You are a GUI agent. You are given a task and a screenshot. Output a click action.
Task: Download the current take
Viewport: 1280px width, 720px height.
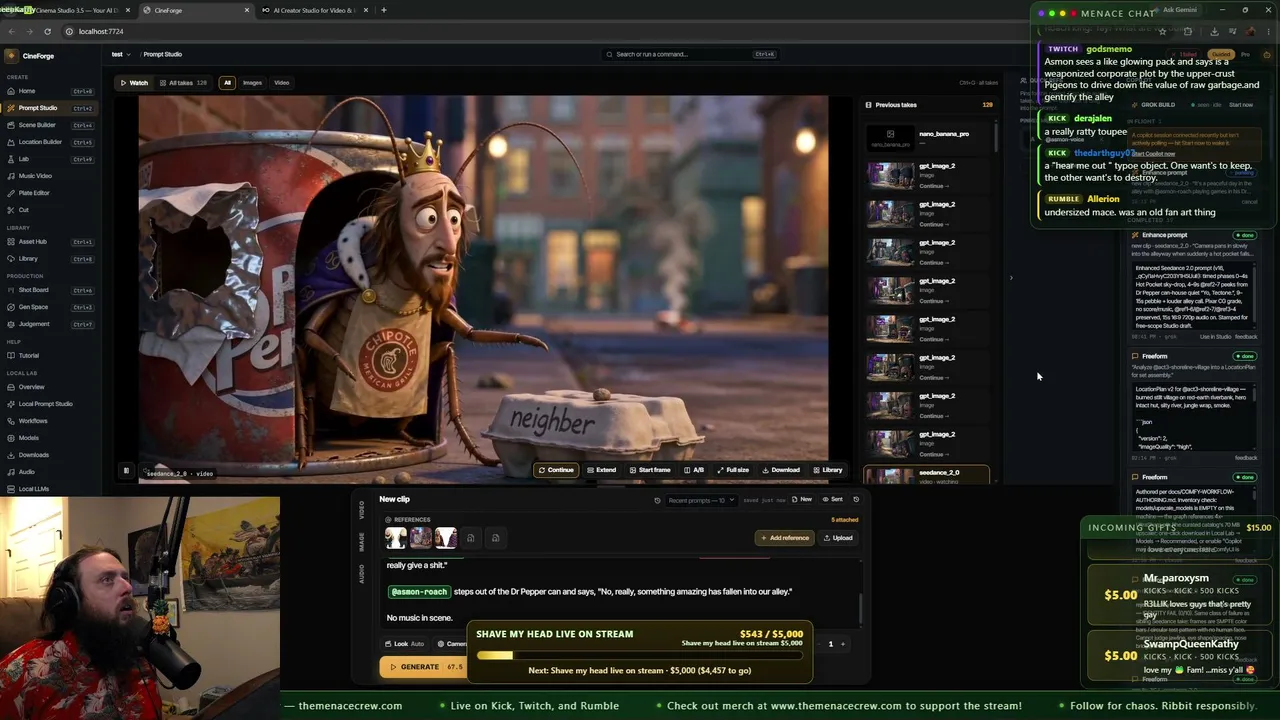click(x=781, y=470)
